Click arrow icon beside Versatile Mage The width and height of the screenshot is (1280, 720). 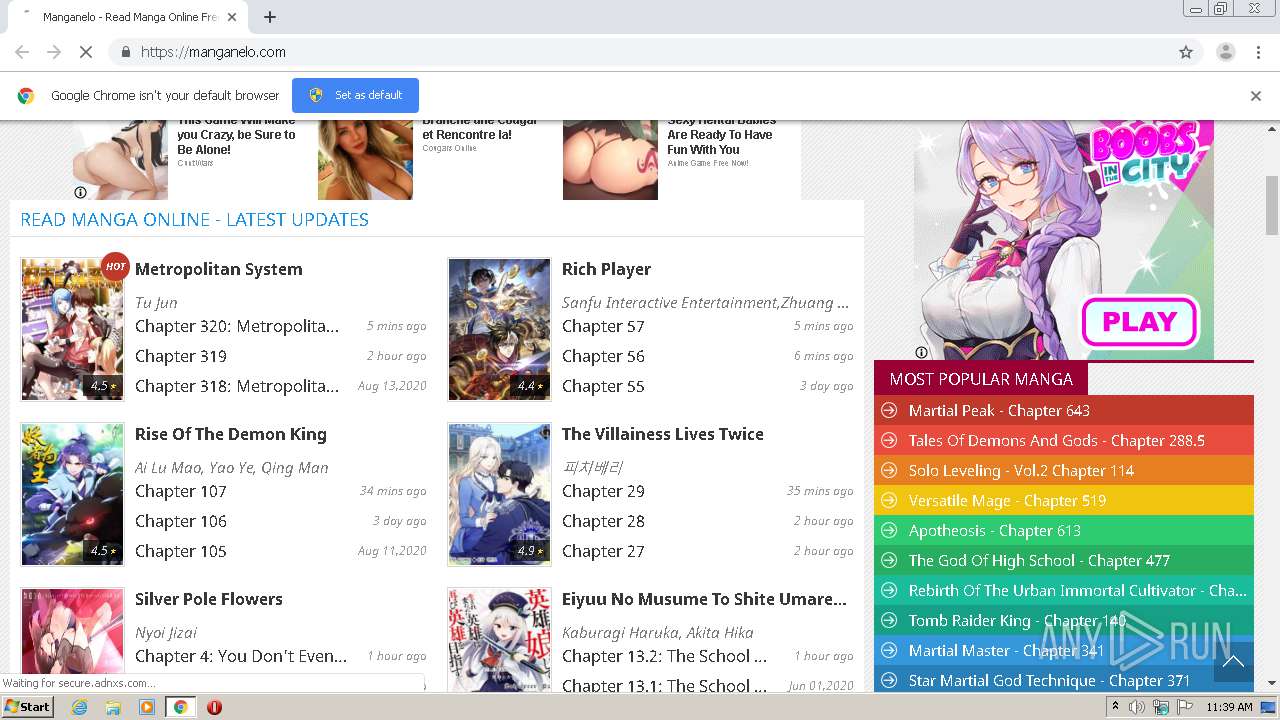coord(888,501)
